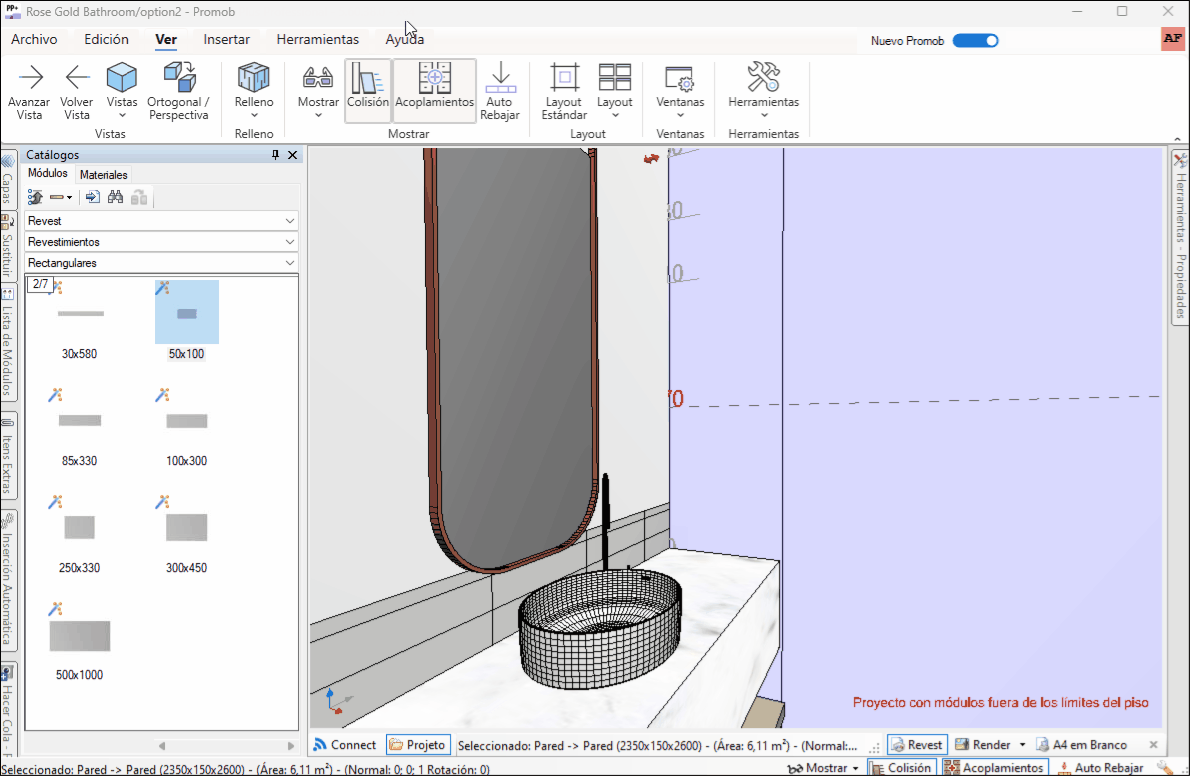The image size is (1190, 776).
Task: Open Lista de Módulos side tab
Action: (8, 342)
